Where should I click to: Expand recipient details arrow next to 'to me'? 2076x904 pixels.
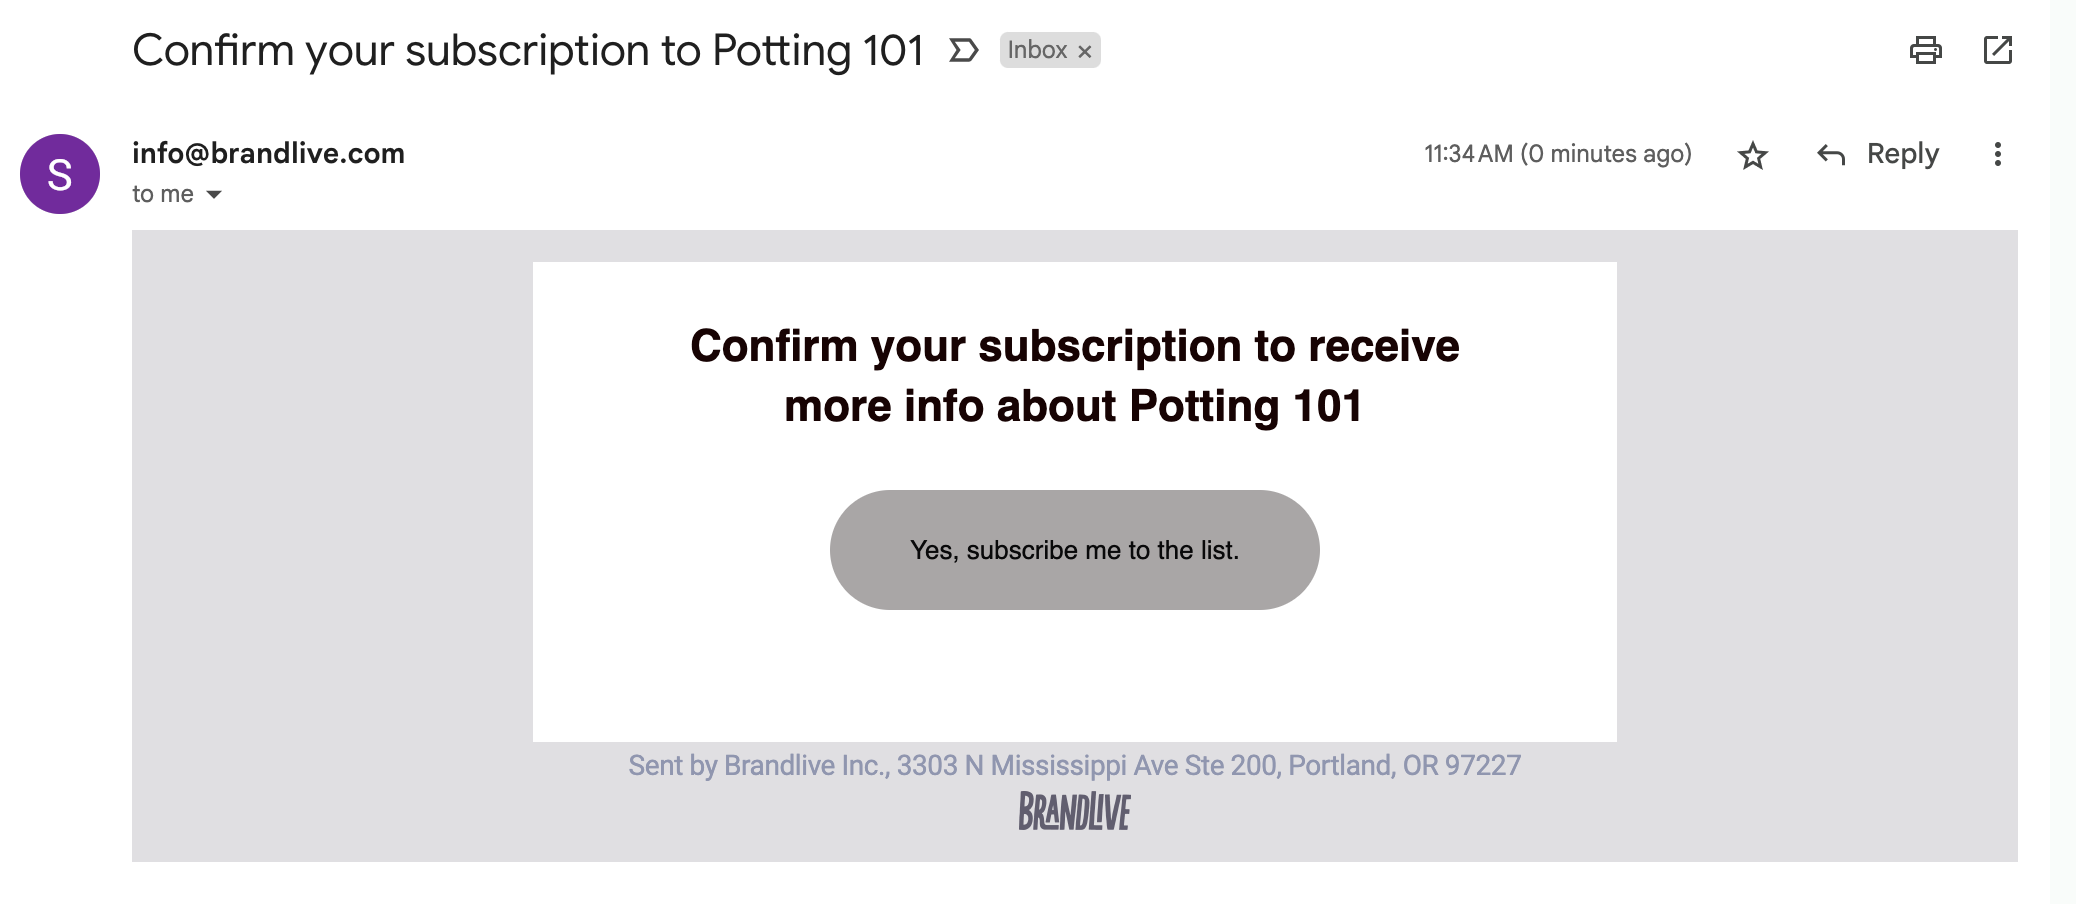pyautogui.click(x=214, y=194)
